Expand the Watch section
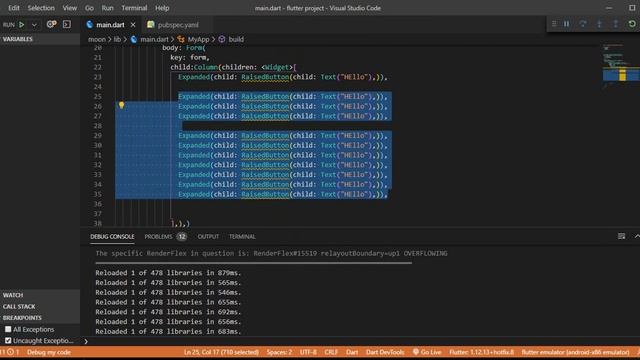This screenshot has width=640, height=360. point(40,295)
